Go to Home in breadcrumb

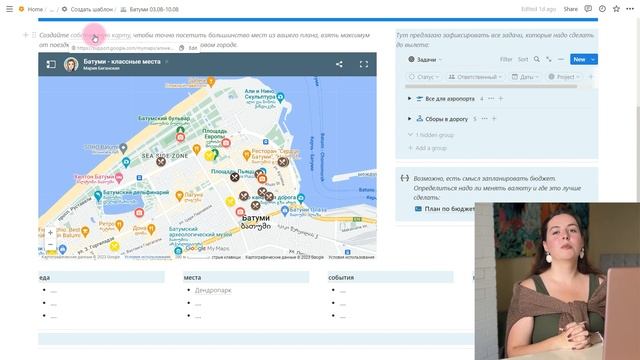pyautogui.click(x=35, y=9)
